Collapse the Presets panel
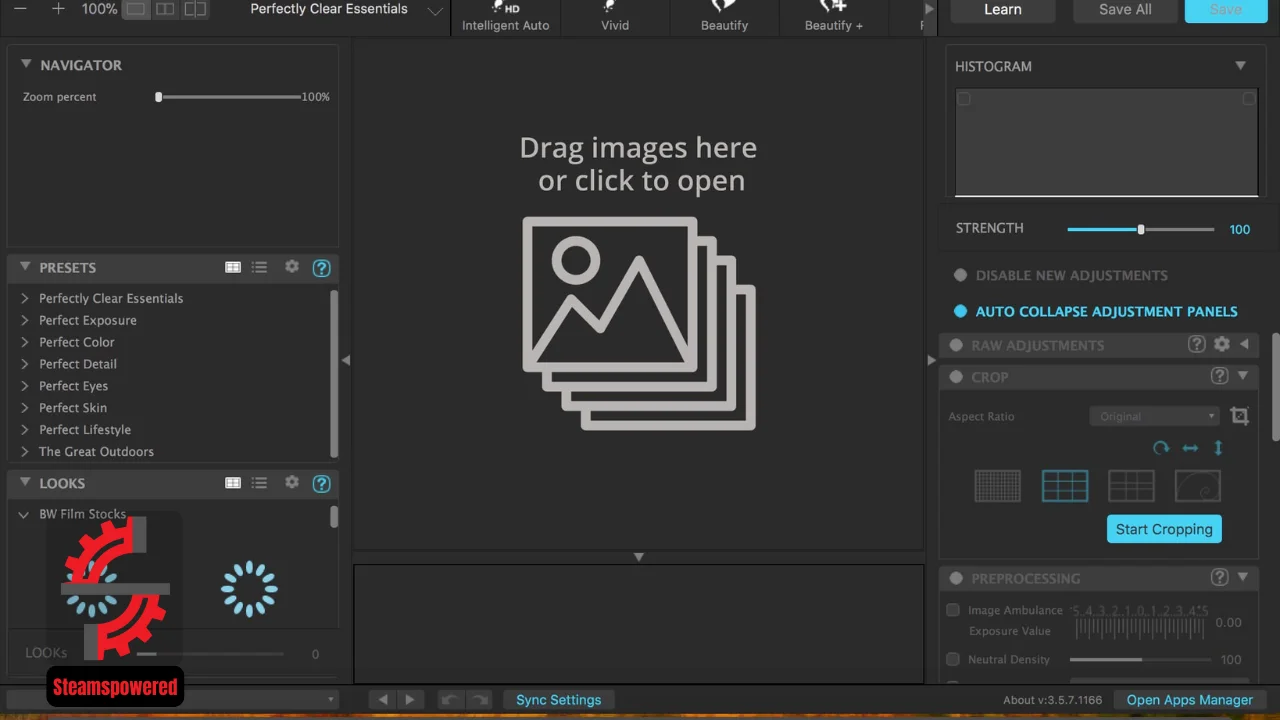Image resolution: width=1280 pixels, height=720 pixels. coord(26,267)
